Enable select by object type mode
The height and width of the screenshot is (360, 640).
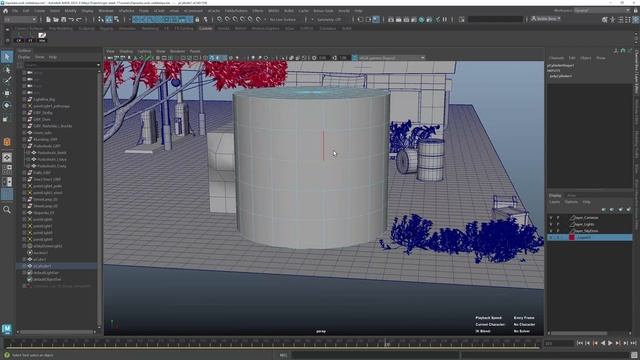(109, 20)
